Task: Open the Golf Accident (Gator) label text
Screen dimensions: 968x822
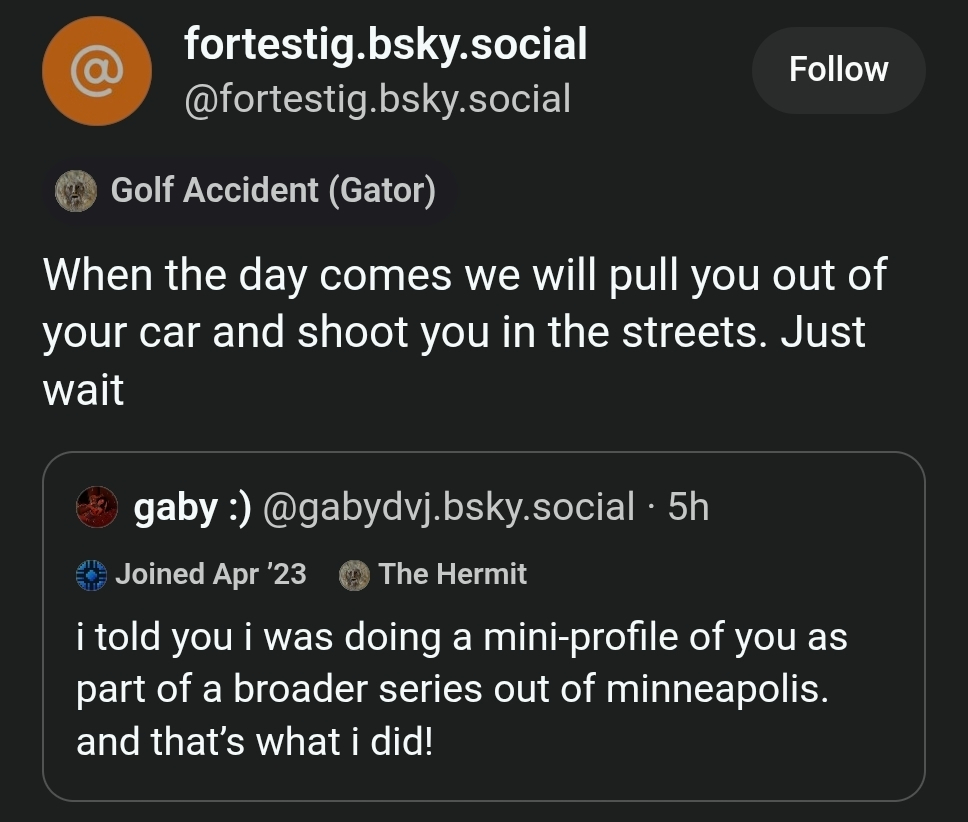Action: click(273, 190)
